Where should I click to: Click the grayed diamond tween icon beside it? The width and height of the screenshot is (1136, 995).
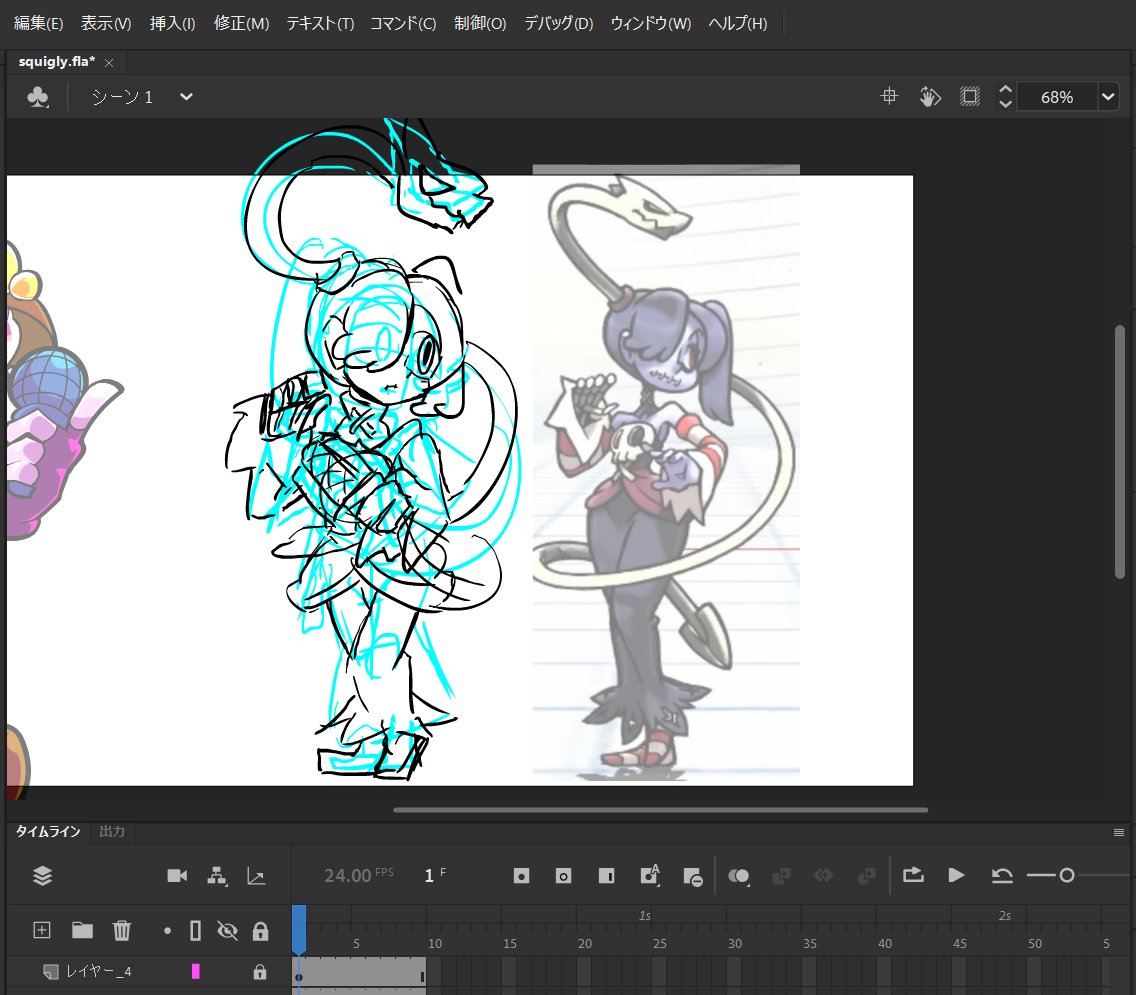pos(823,875)
